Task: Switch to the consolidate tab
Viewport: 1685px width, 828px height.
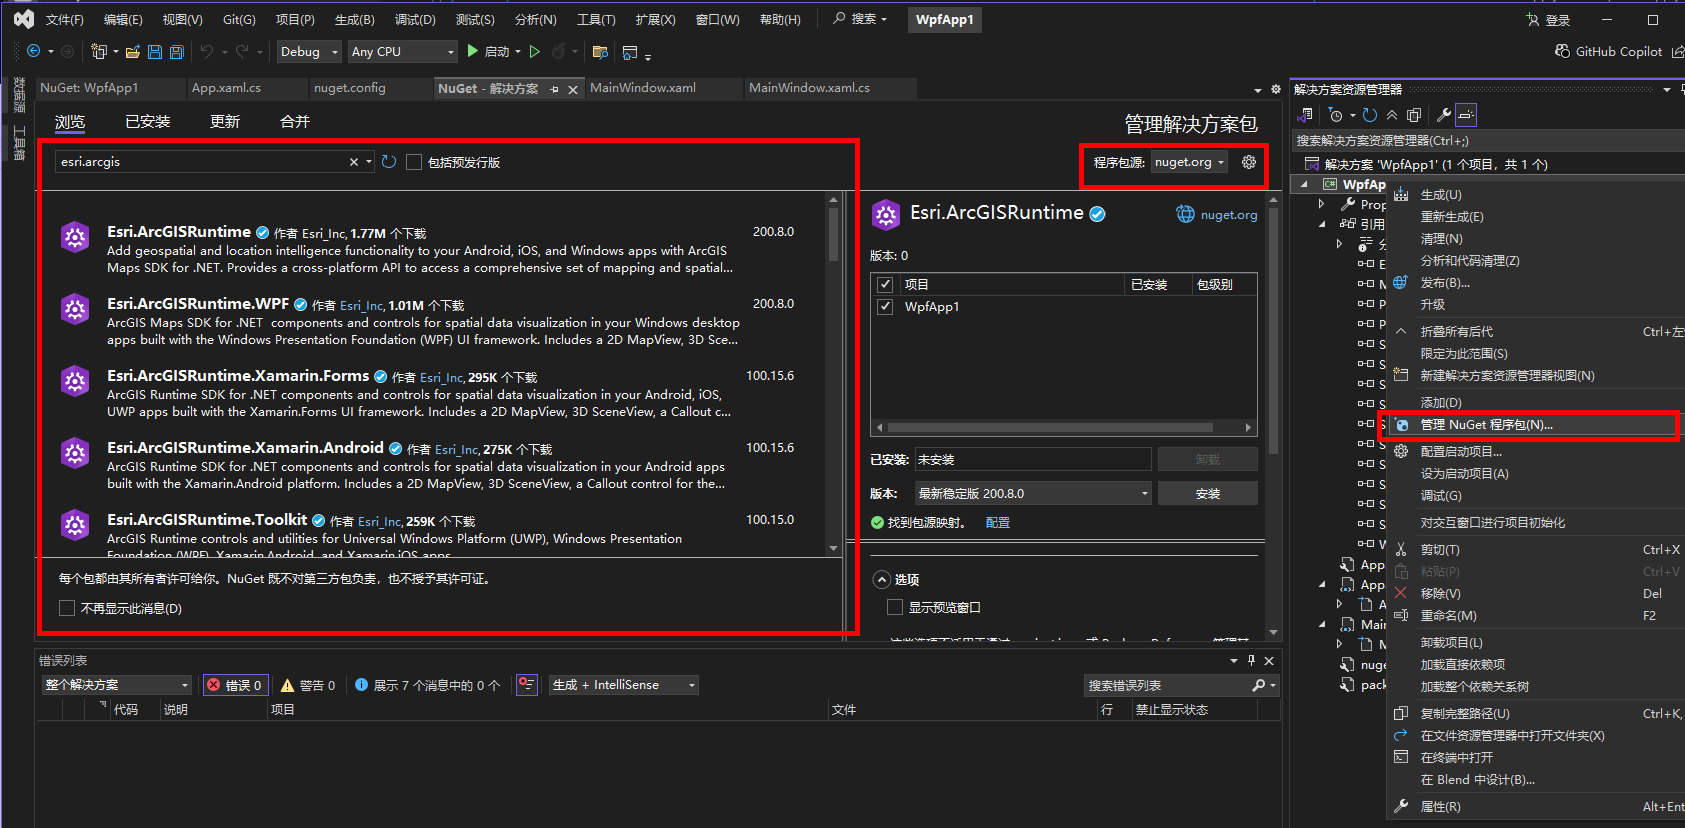Action: pos(294,122)
